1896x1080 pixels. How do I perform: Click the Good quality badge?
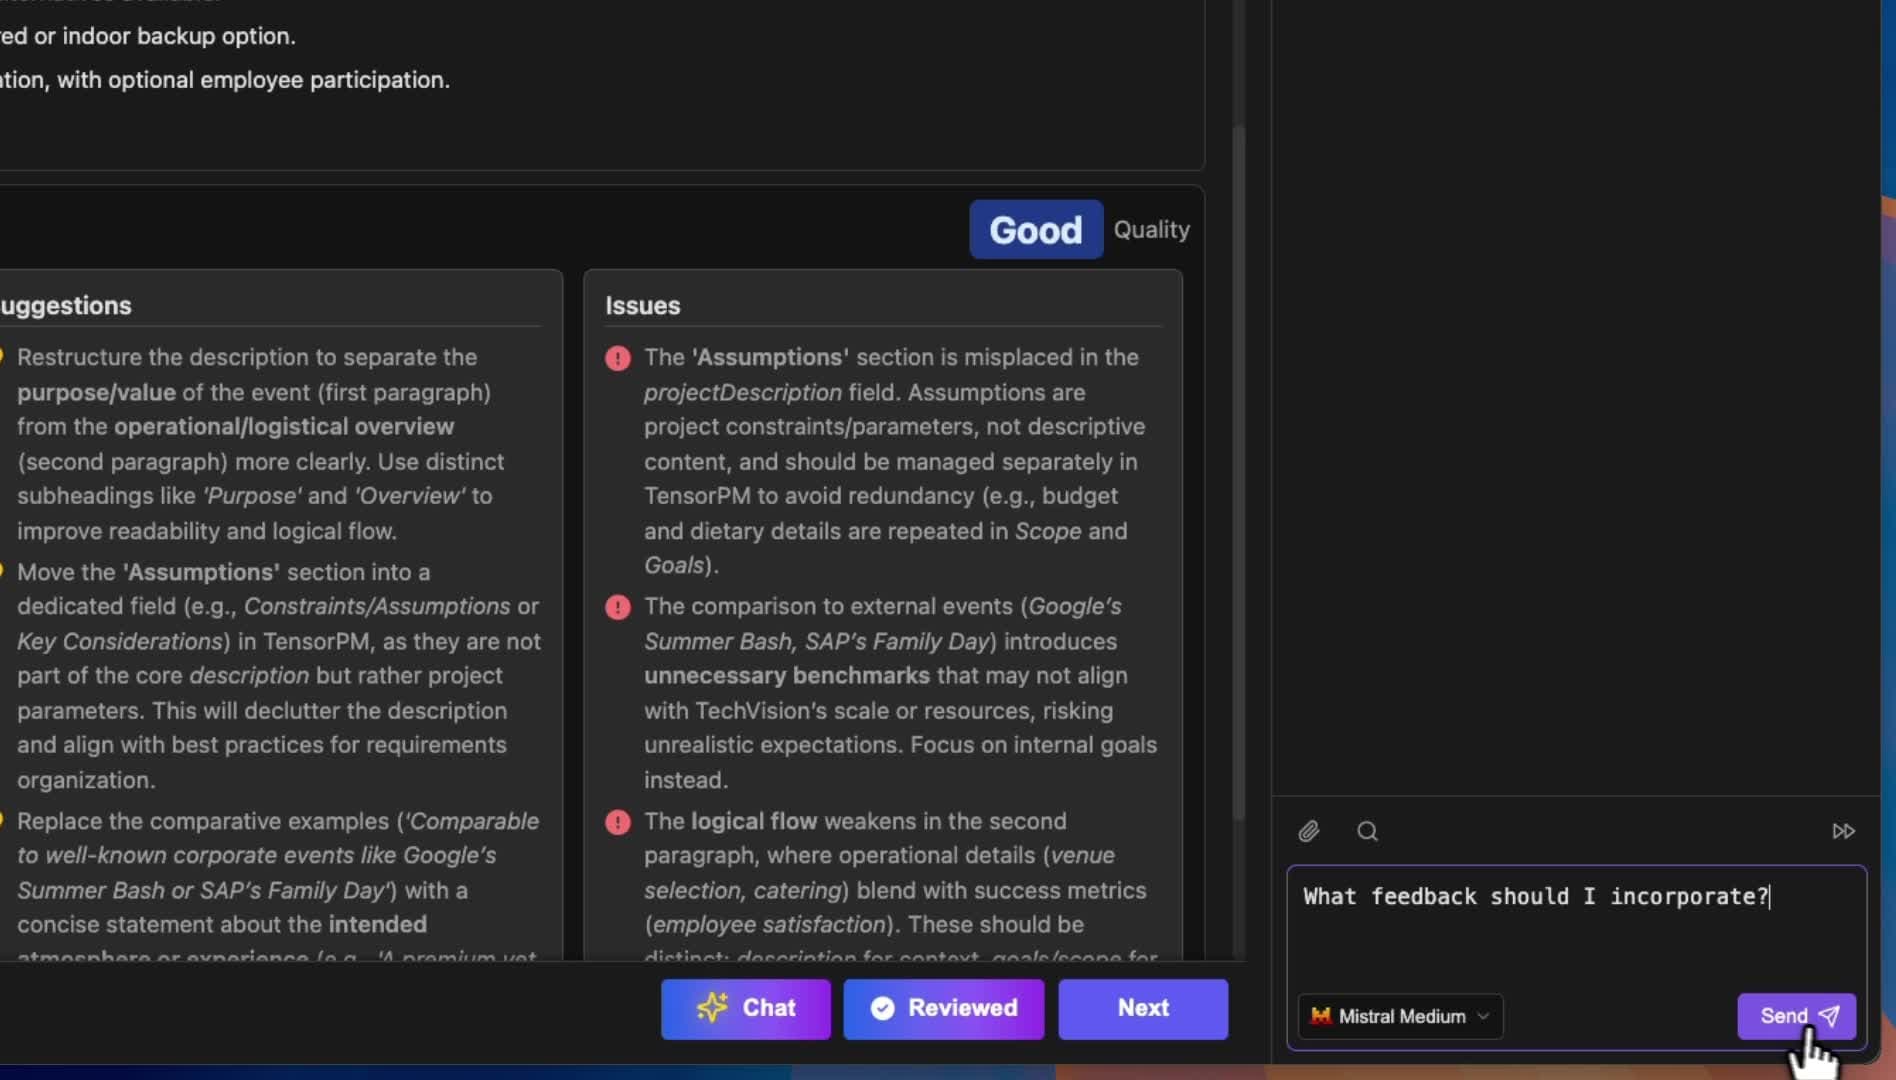click(x=1035, y=230)
